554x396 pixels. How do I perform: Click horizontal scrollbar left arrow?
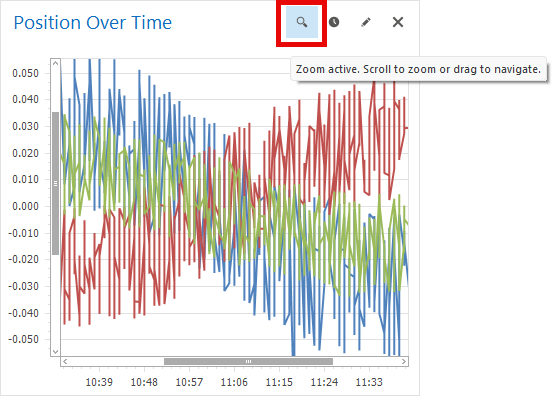point(65,361)
